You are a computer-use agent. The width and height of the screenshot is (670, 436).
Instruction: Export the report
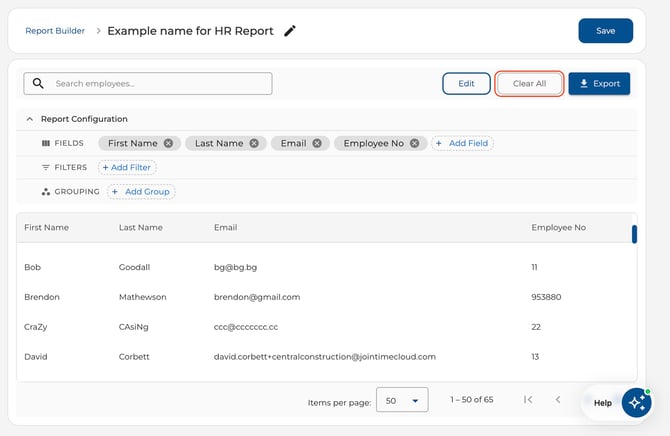coord(599,83)
